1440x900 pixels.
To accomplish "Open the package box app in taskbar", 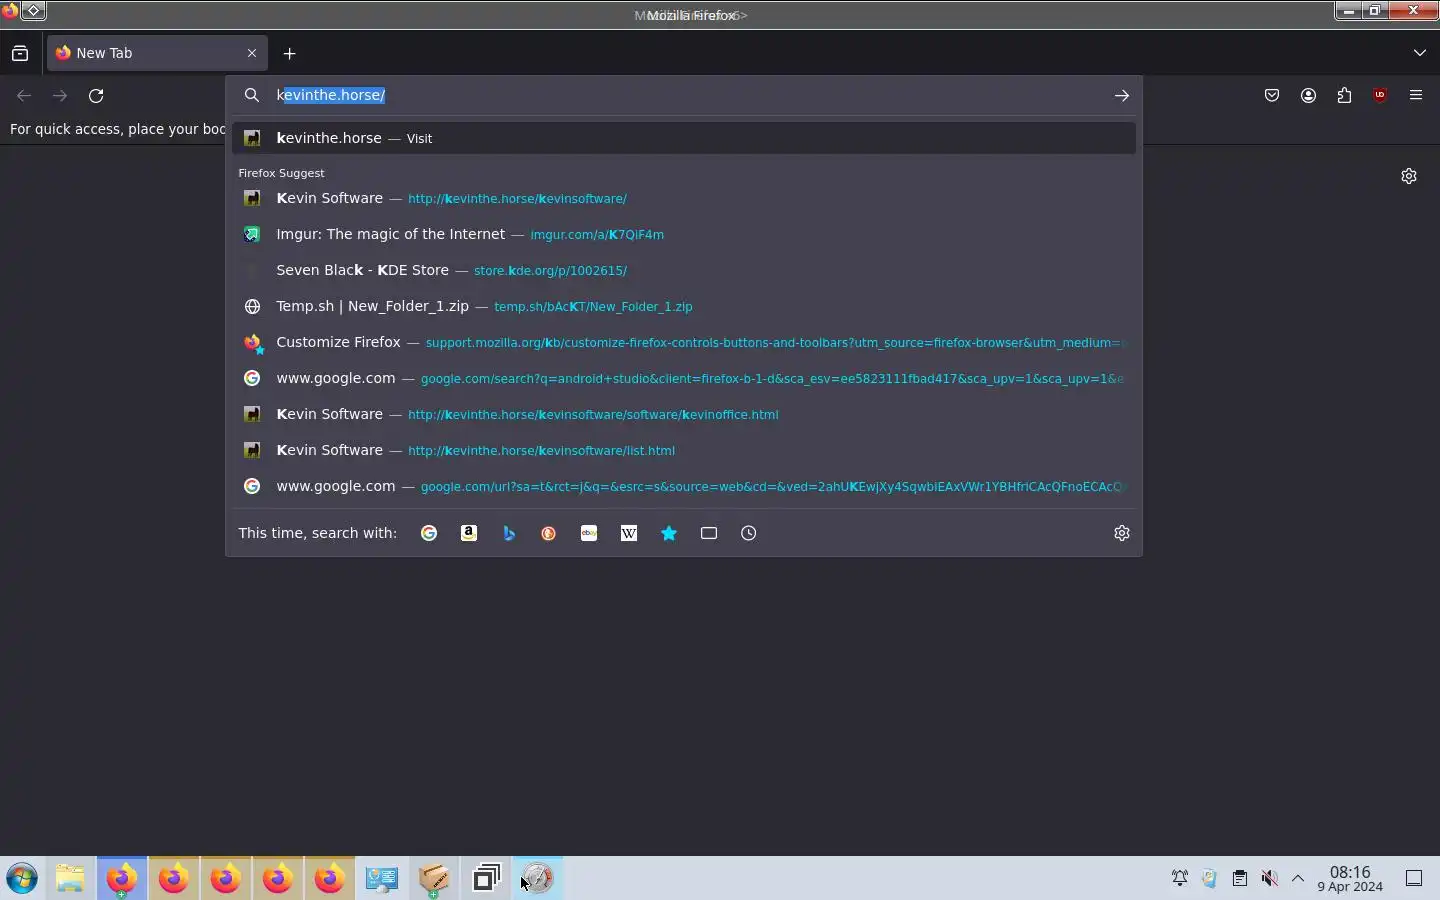I will [x=434, y=879].
